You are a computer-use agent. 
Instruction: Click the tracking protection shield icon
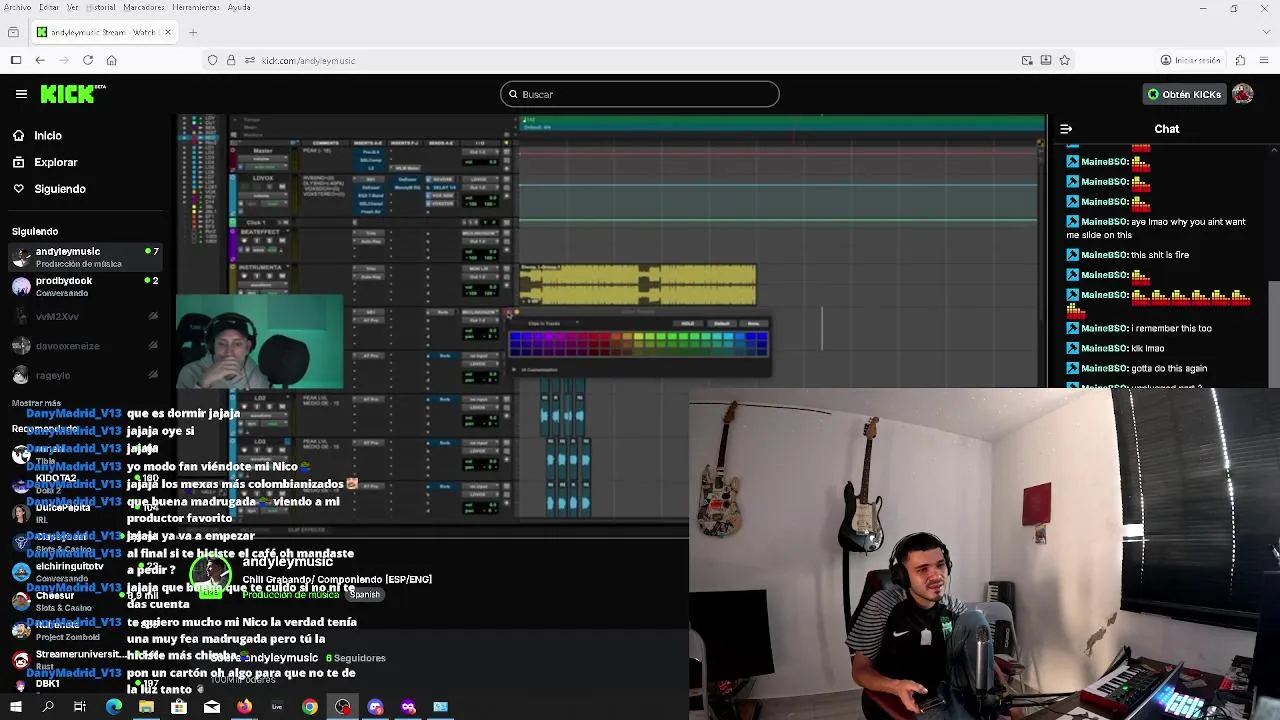coord(212,60)
